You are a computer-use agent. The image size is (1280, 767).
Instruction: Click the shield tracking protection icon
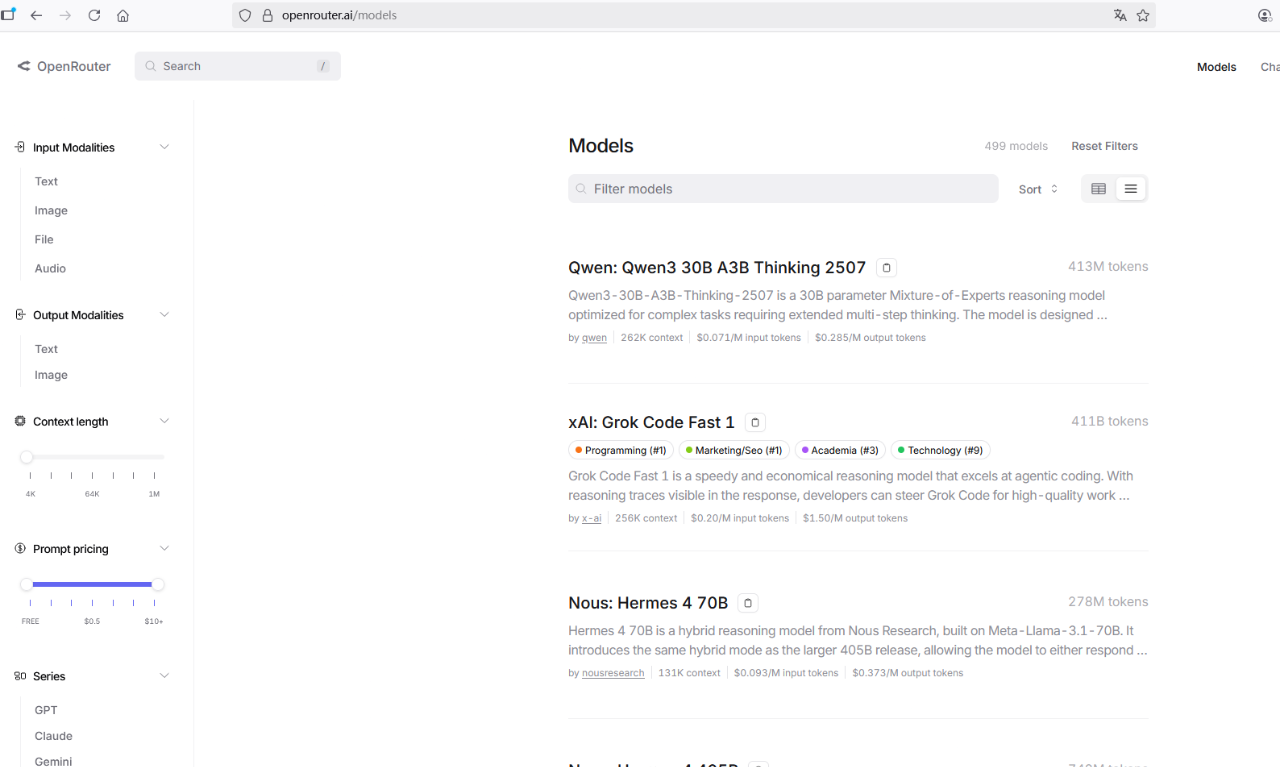pyautogui.click(x=245, y=16)
